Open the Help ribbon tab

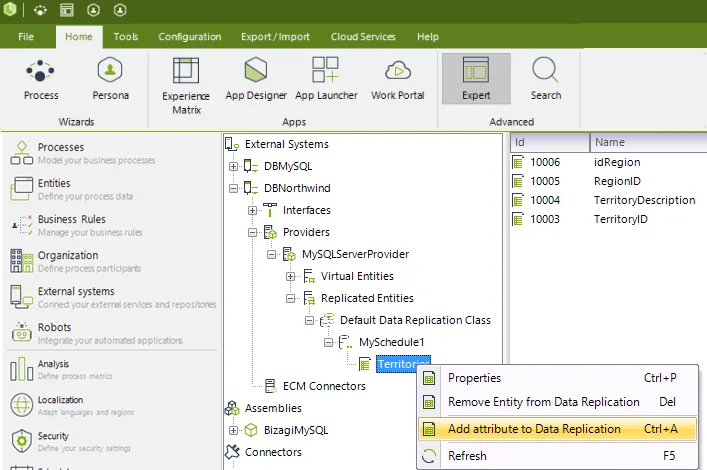(x=427, y=37)
